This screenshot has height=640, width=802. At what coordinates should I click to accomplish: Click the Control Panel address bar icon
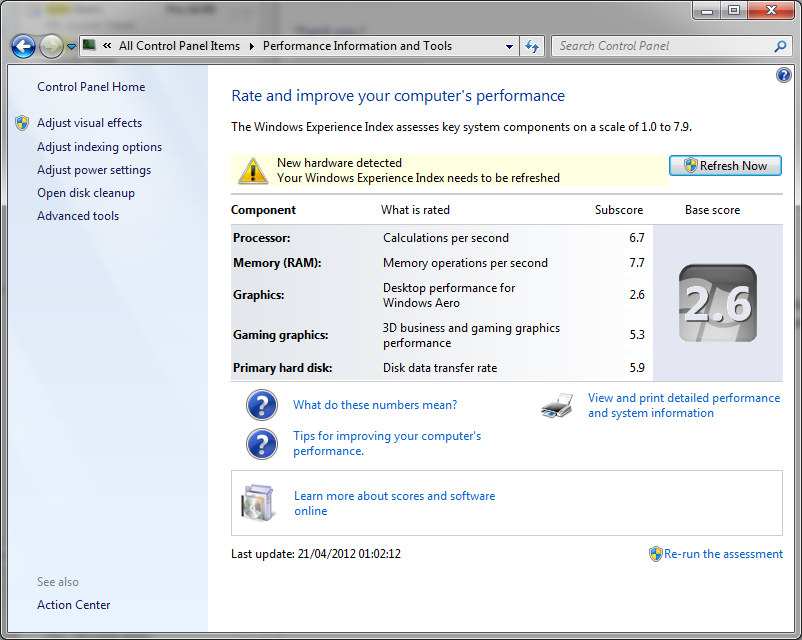coord(89,46)
